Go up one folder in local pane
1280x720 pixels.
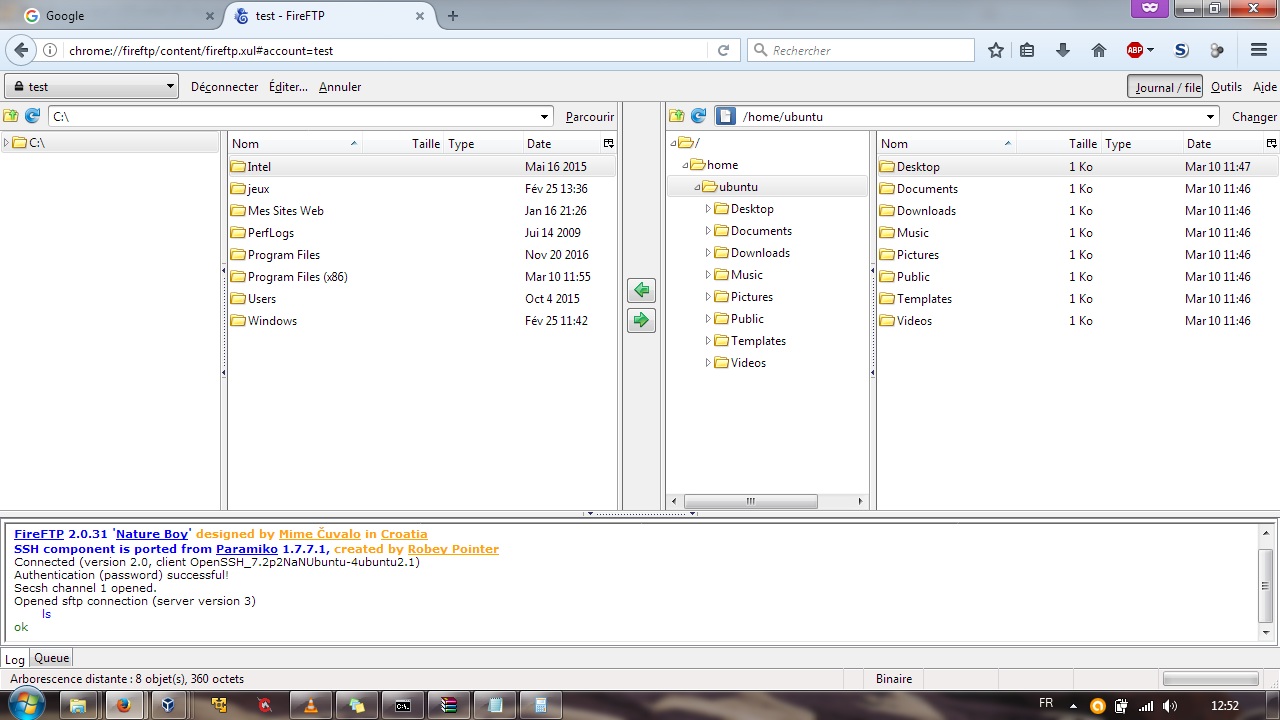[11, 116]
